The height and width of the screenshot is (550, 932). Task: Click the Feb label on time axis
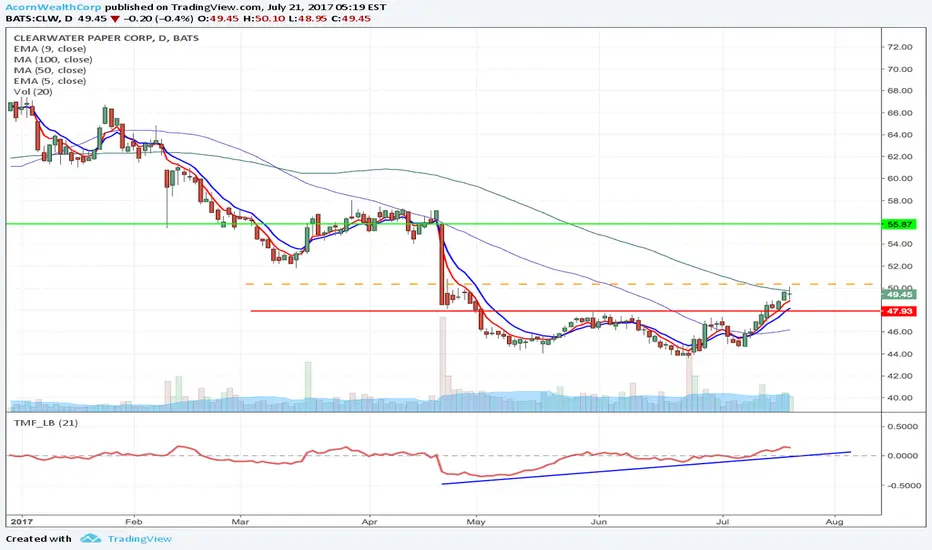(134, 521)
